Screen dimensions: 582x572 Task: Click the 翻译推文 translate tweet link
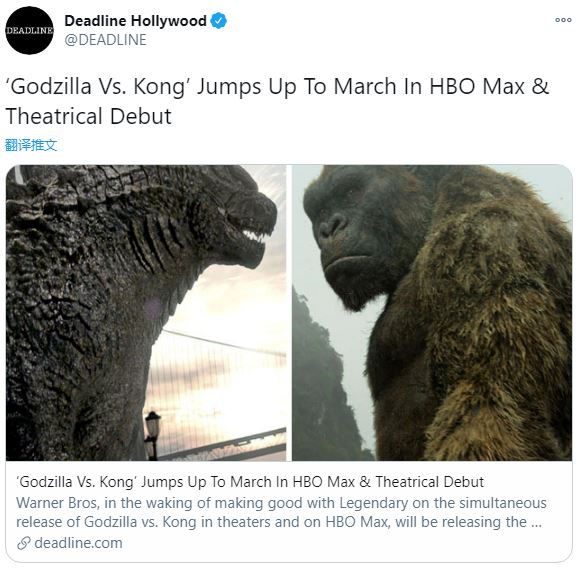pyautogui.click(x=31, y=145)
